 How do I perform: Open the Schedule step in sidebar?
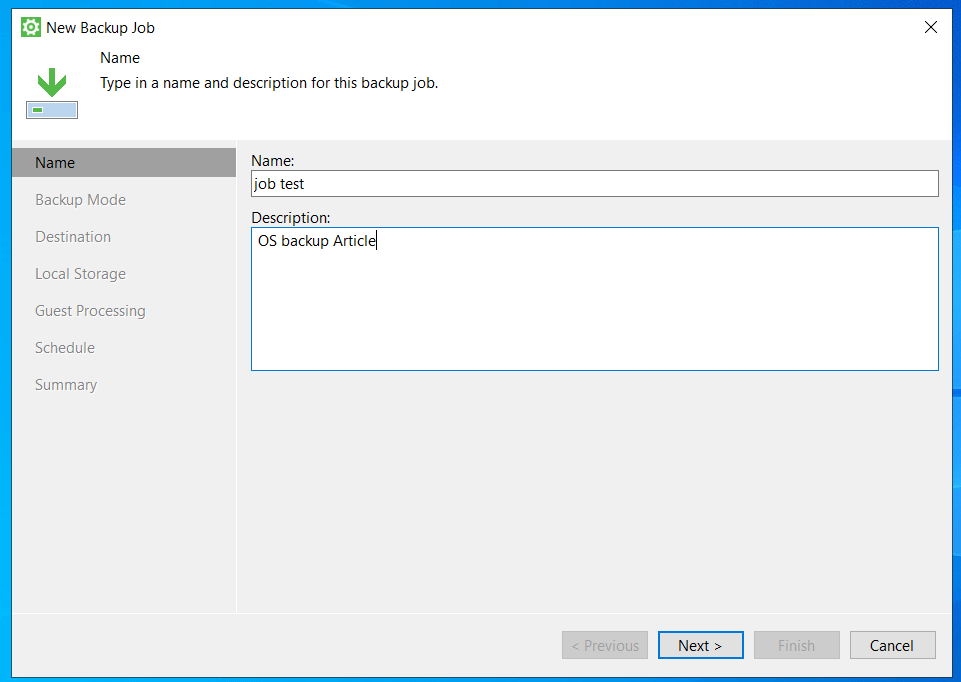point(65,348)
